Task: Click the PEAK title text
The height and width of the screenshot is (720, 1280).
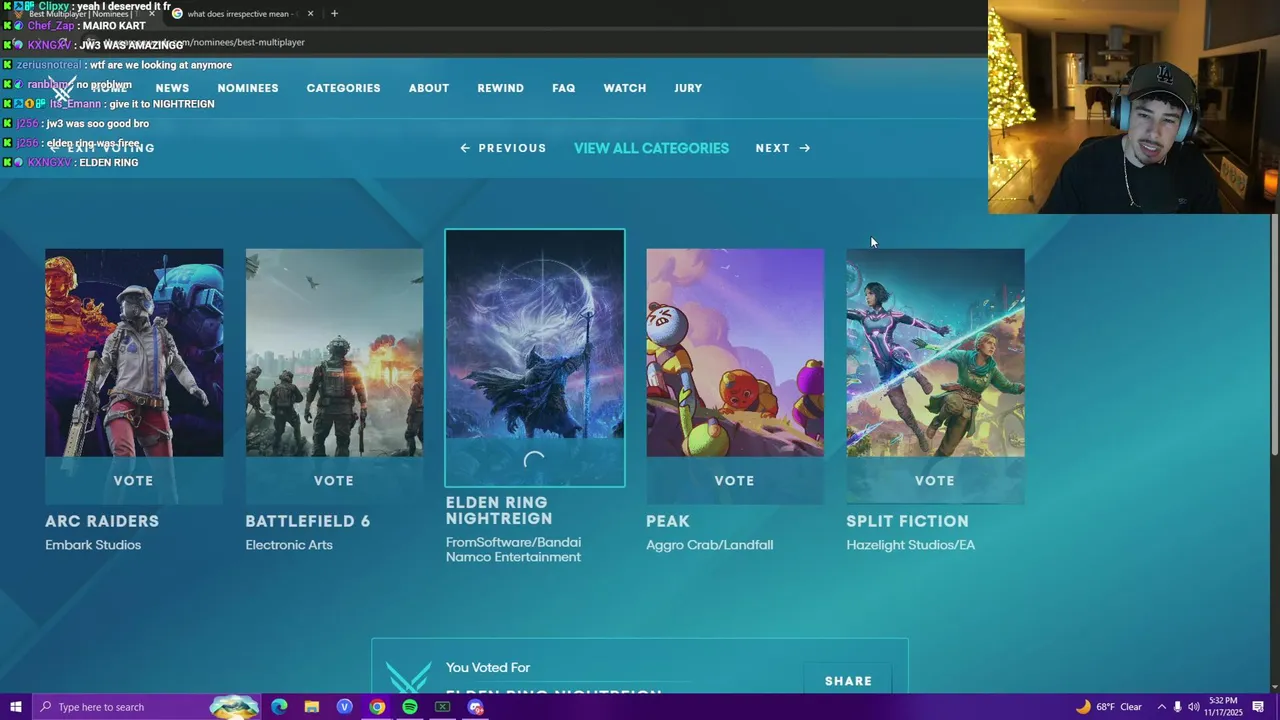Action: pyautogui.click(x=668, y=521)
